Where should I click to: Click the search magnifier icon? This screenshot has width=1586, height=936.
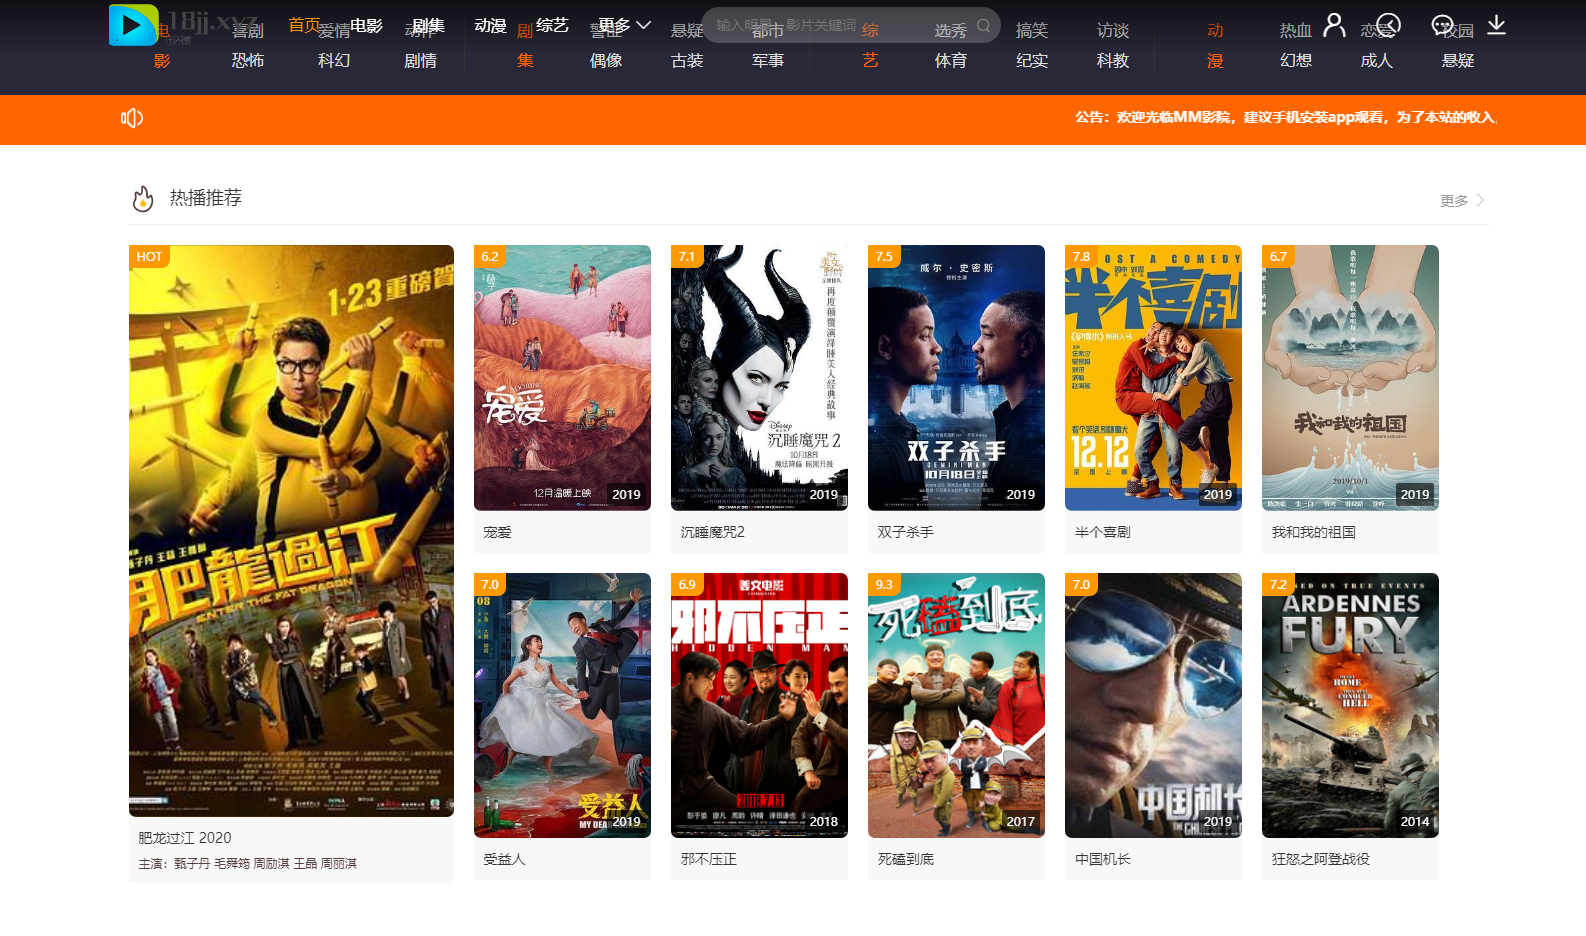coord(983,26)
